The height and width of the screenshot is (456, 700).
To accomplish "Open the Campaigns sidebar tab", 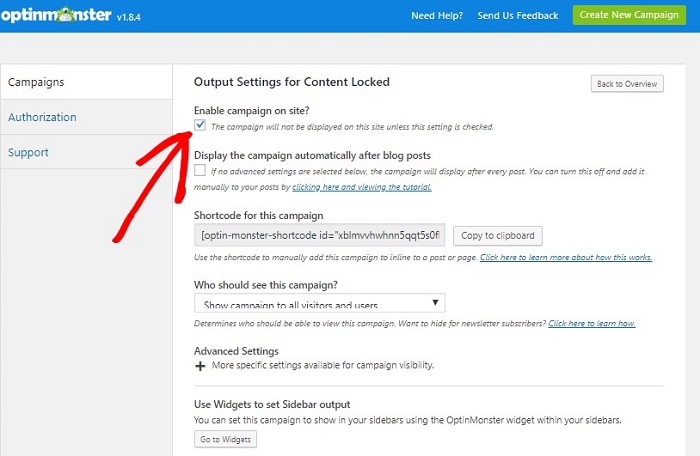I will coord(86,82).
